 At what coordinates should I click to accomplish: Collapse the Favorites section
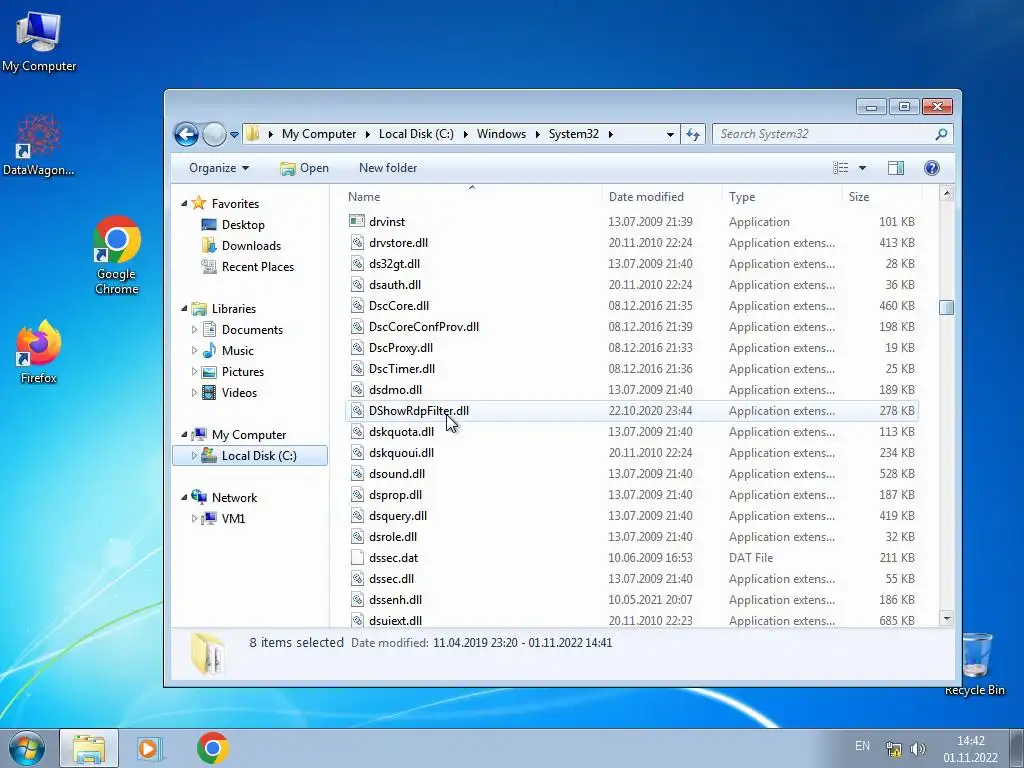tap(184, 204)
